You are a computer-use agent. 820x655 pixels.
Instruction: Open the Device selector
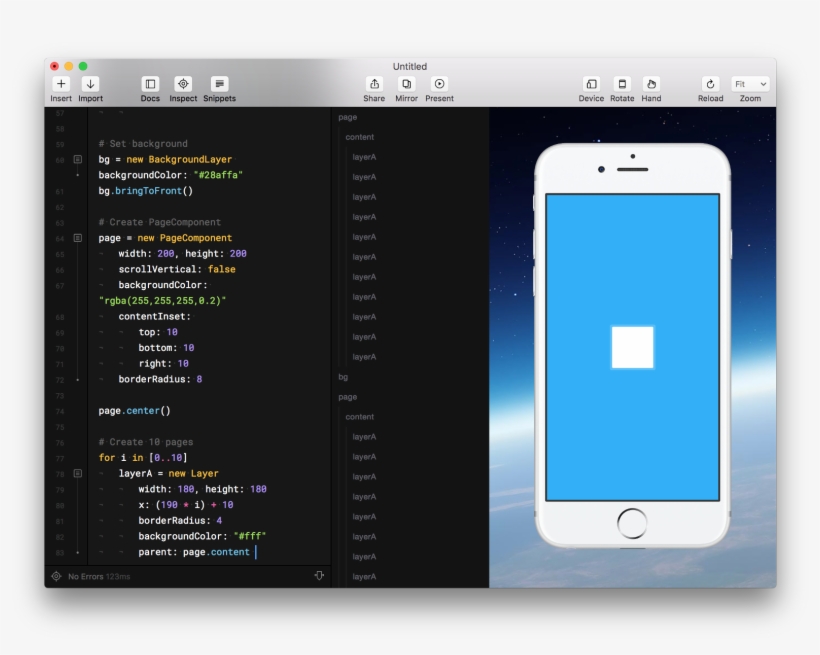tap(591, 86)
